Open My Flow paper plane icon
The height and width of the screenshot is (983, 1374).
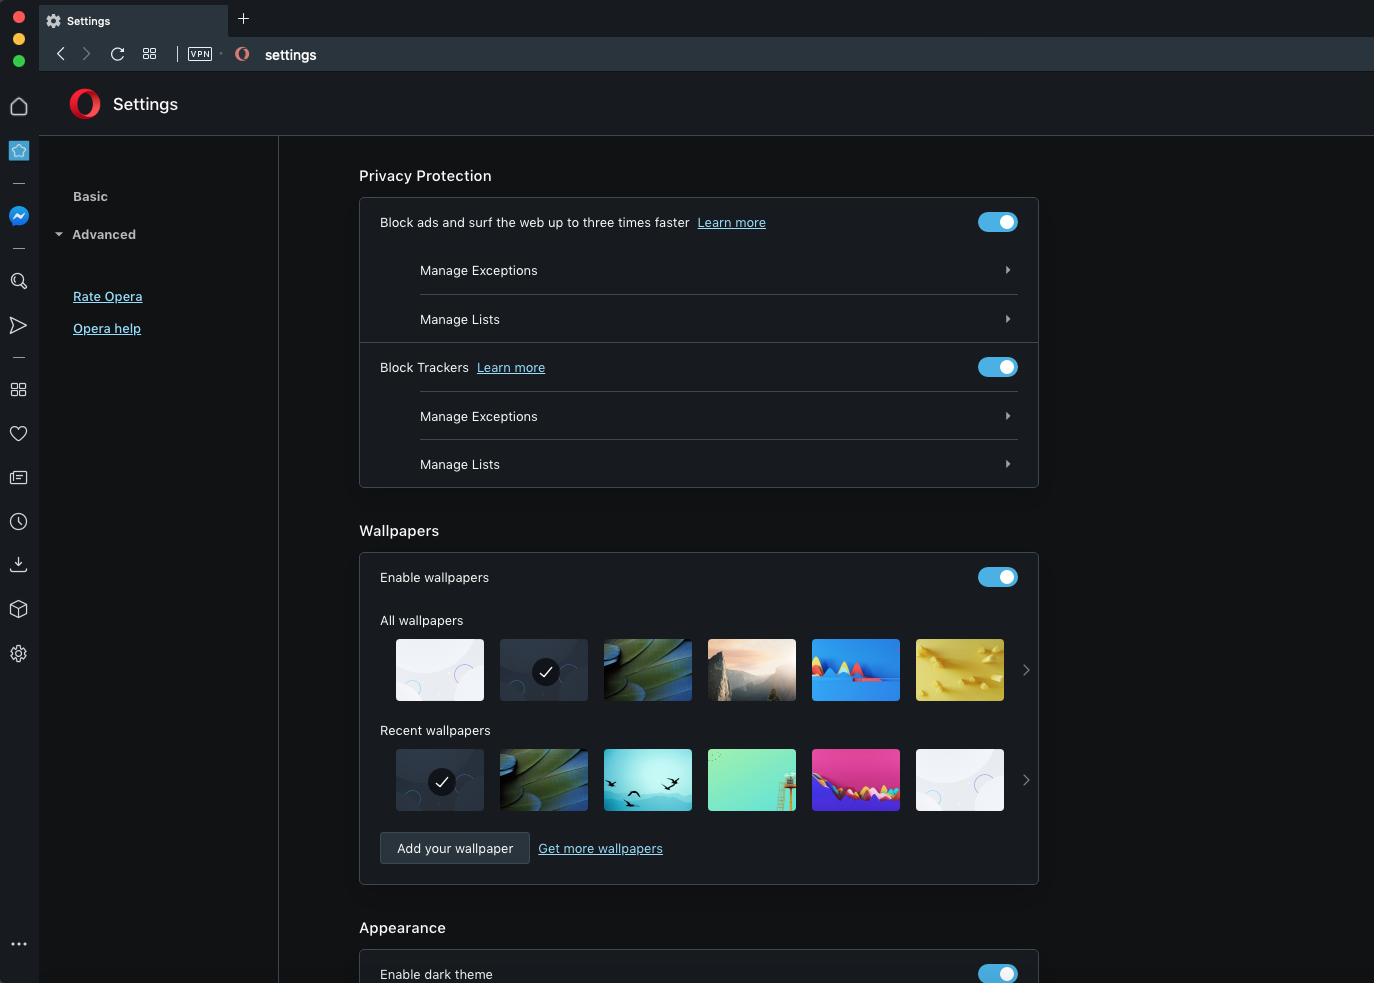click(x=19, y=325)
